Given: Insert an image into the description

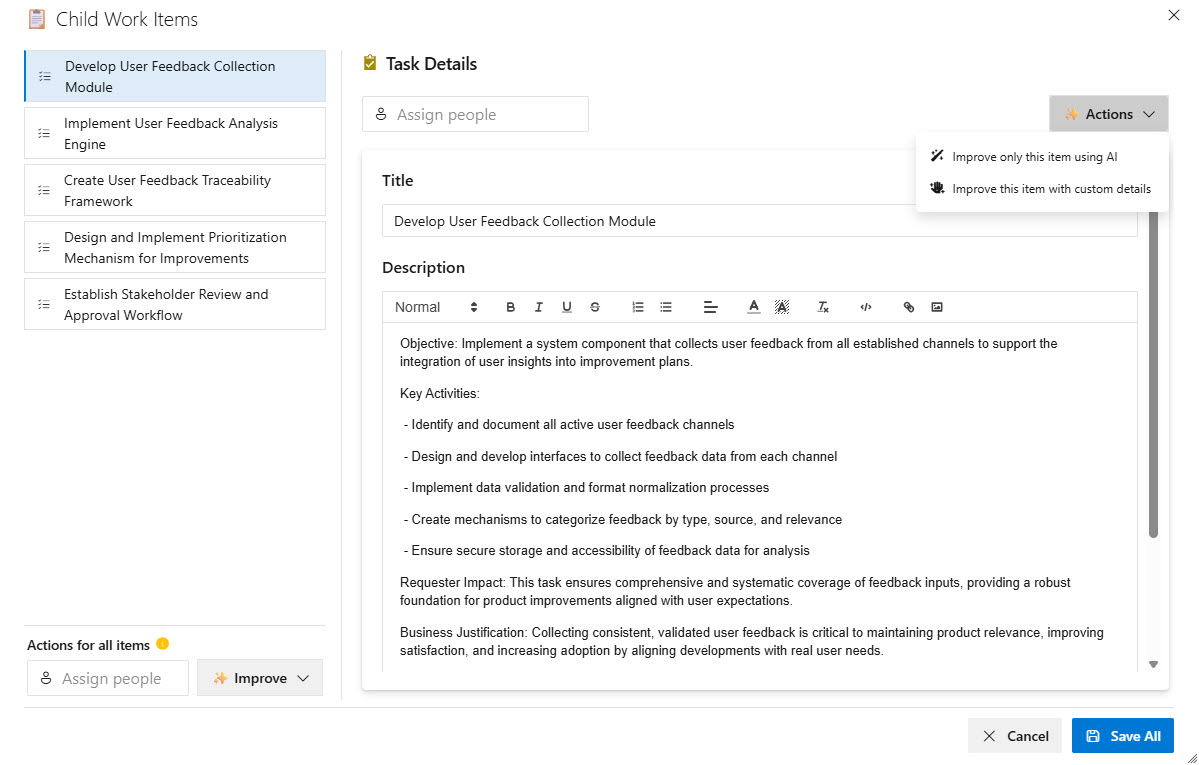Looking at the screenshot, I should pos(937,307).
